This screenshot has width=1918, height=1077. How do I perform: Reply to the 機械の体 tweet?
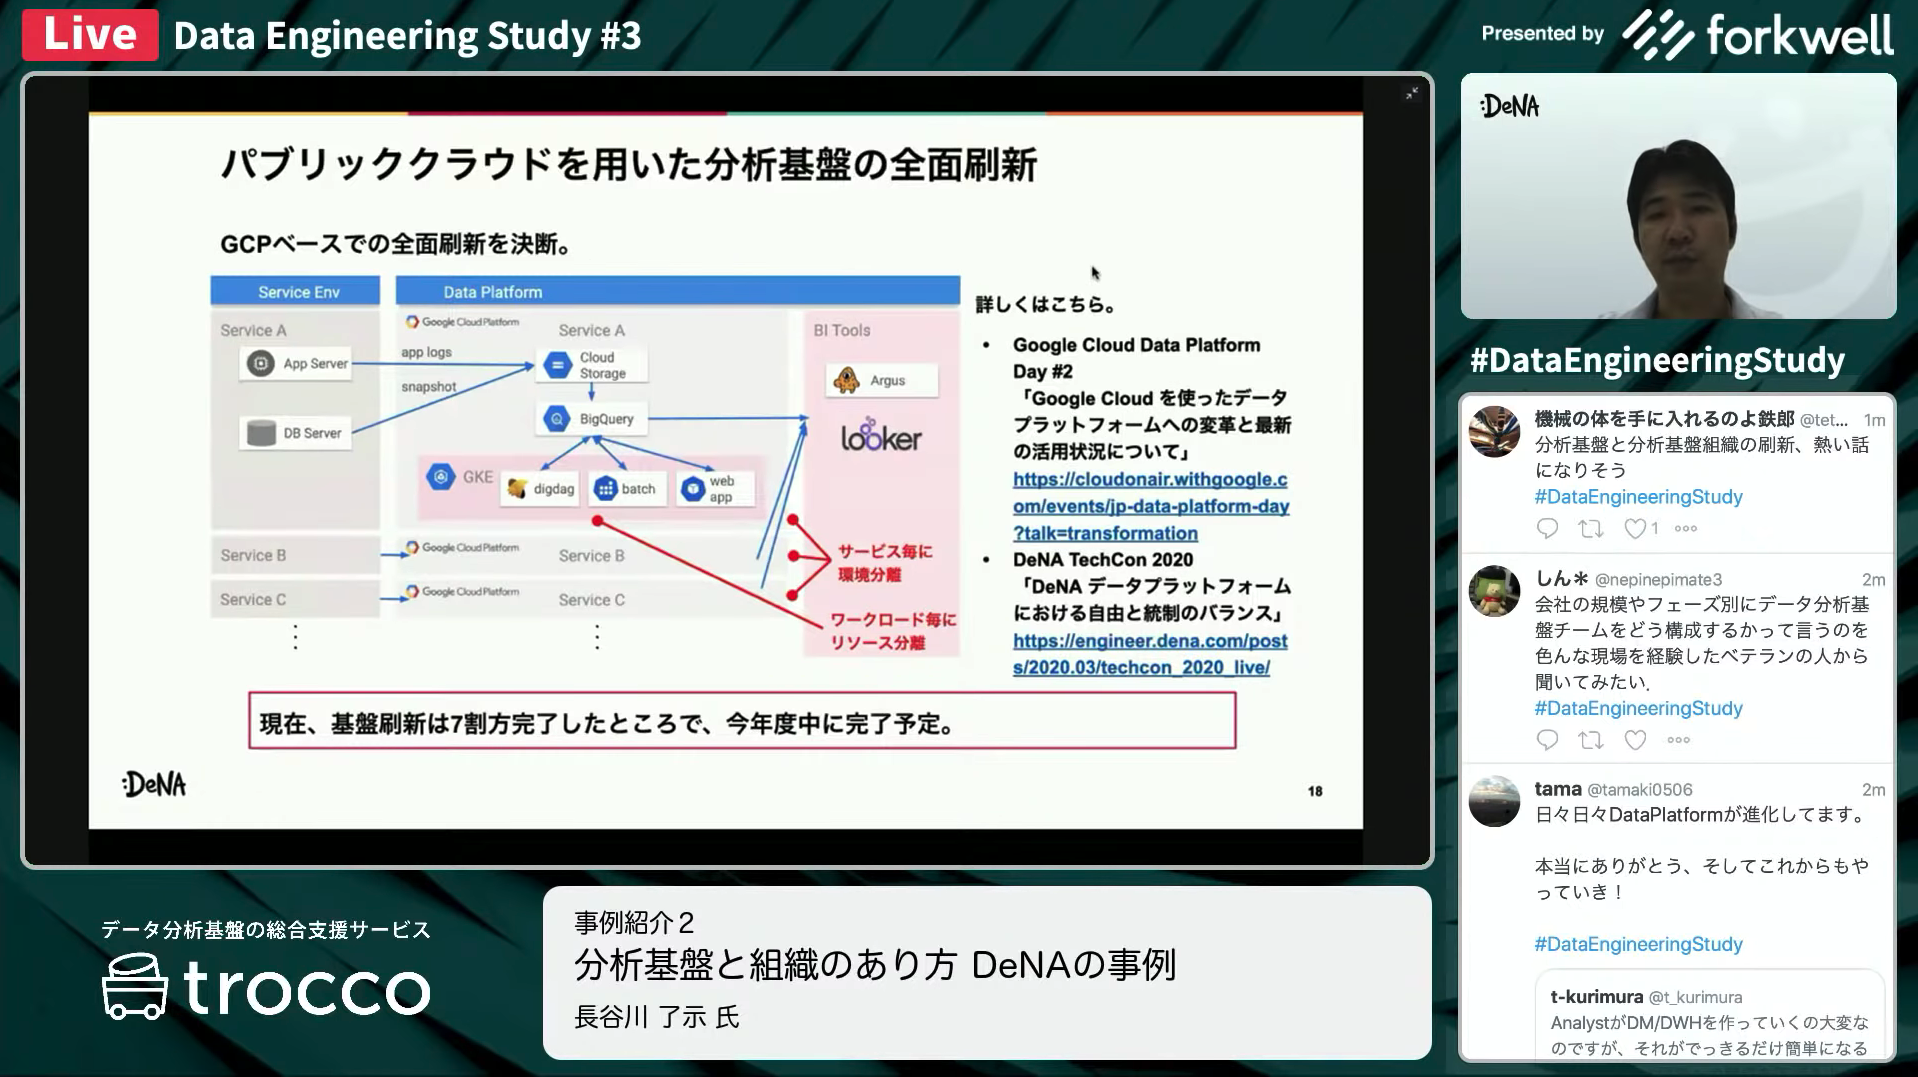pos(1547,529)
